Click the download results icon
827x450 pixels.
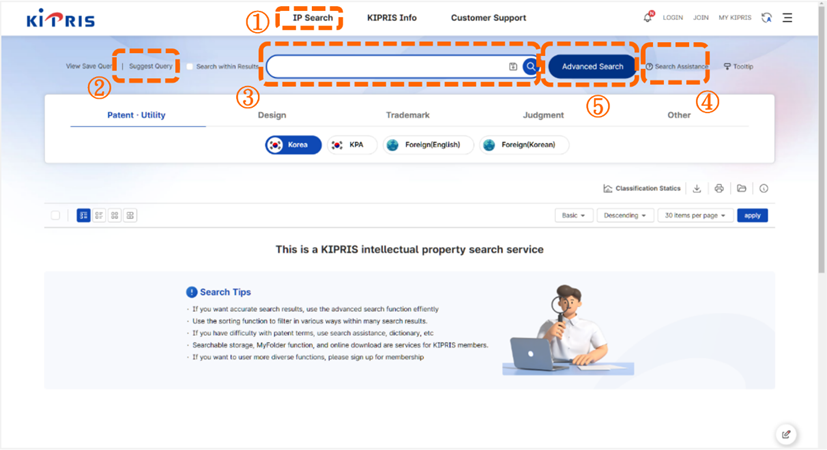697,188
